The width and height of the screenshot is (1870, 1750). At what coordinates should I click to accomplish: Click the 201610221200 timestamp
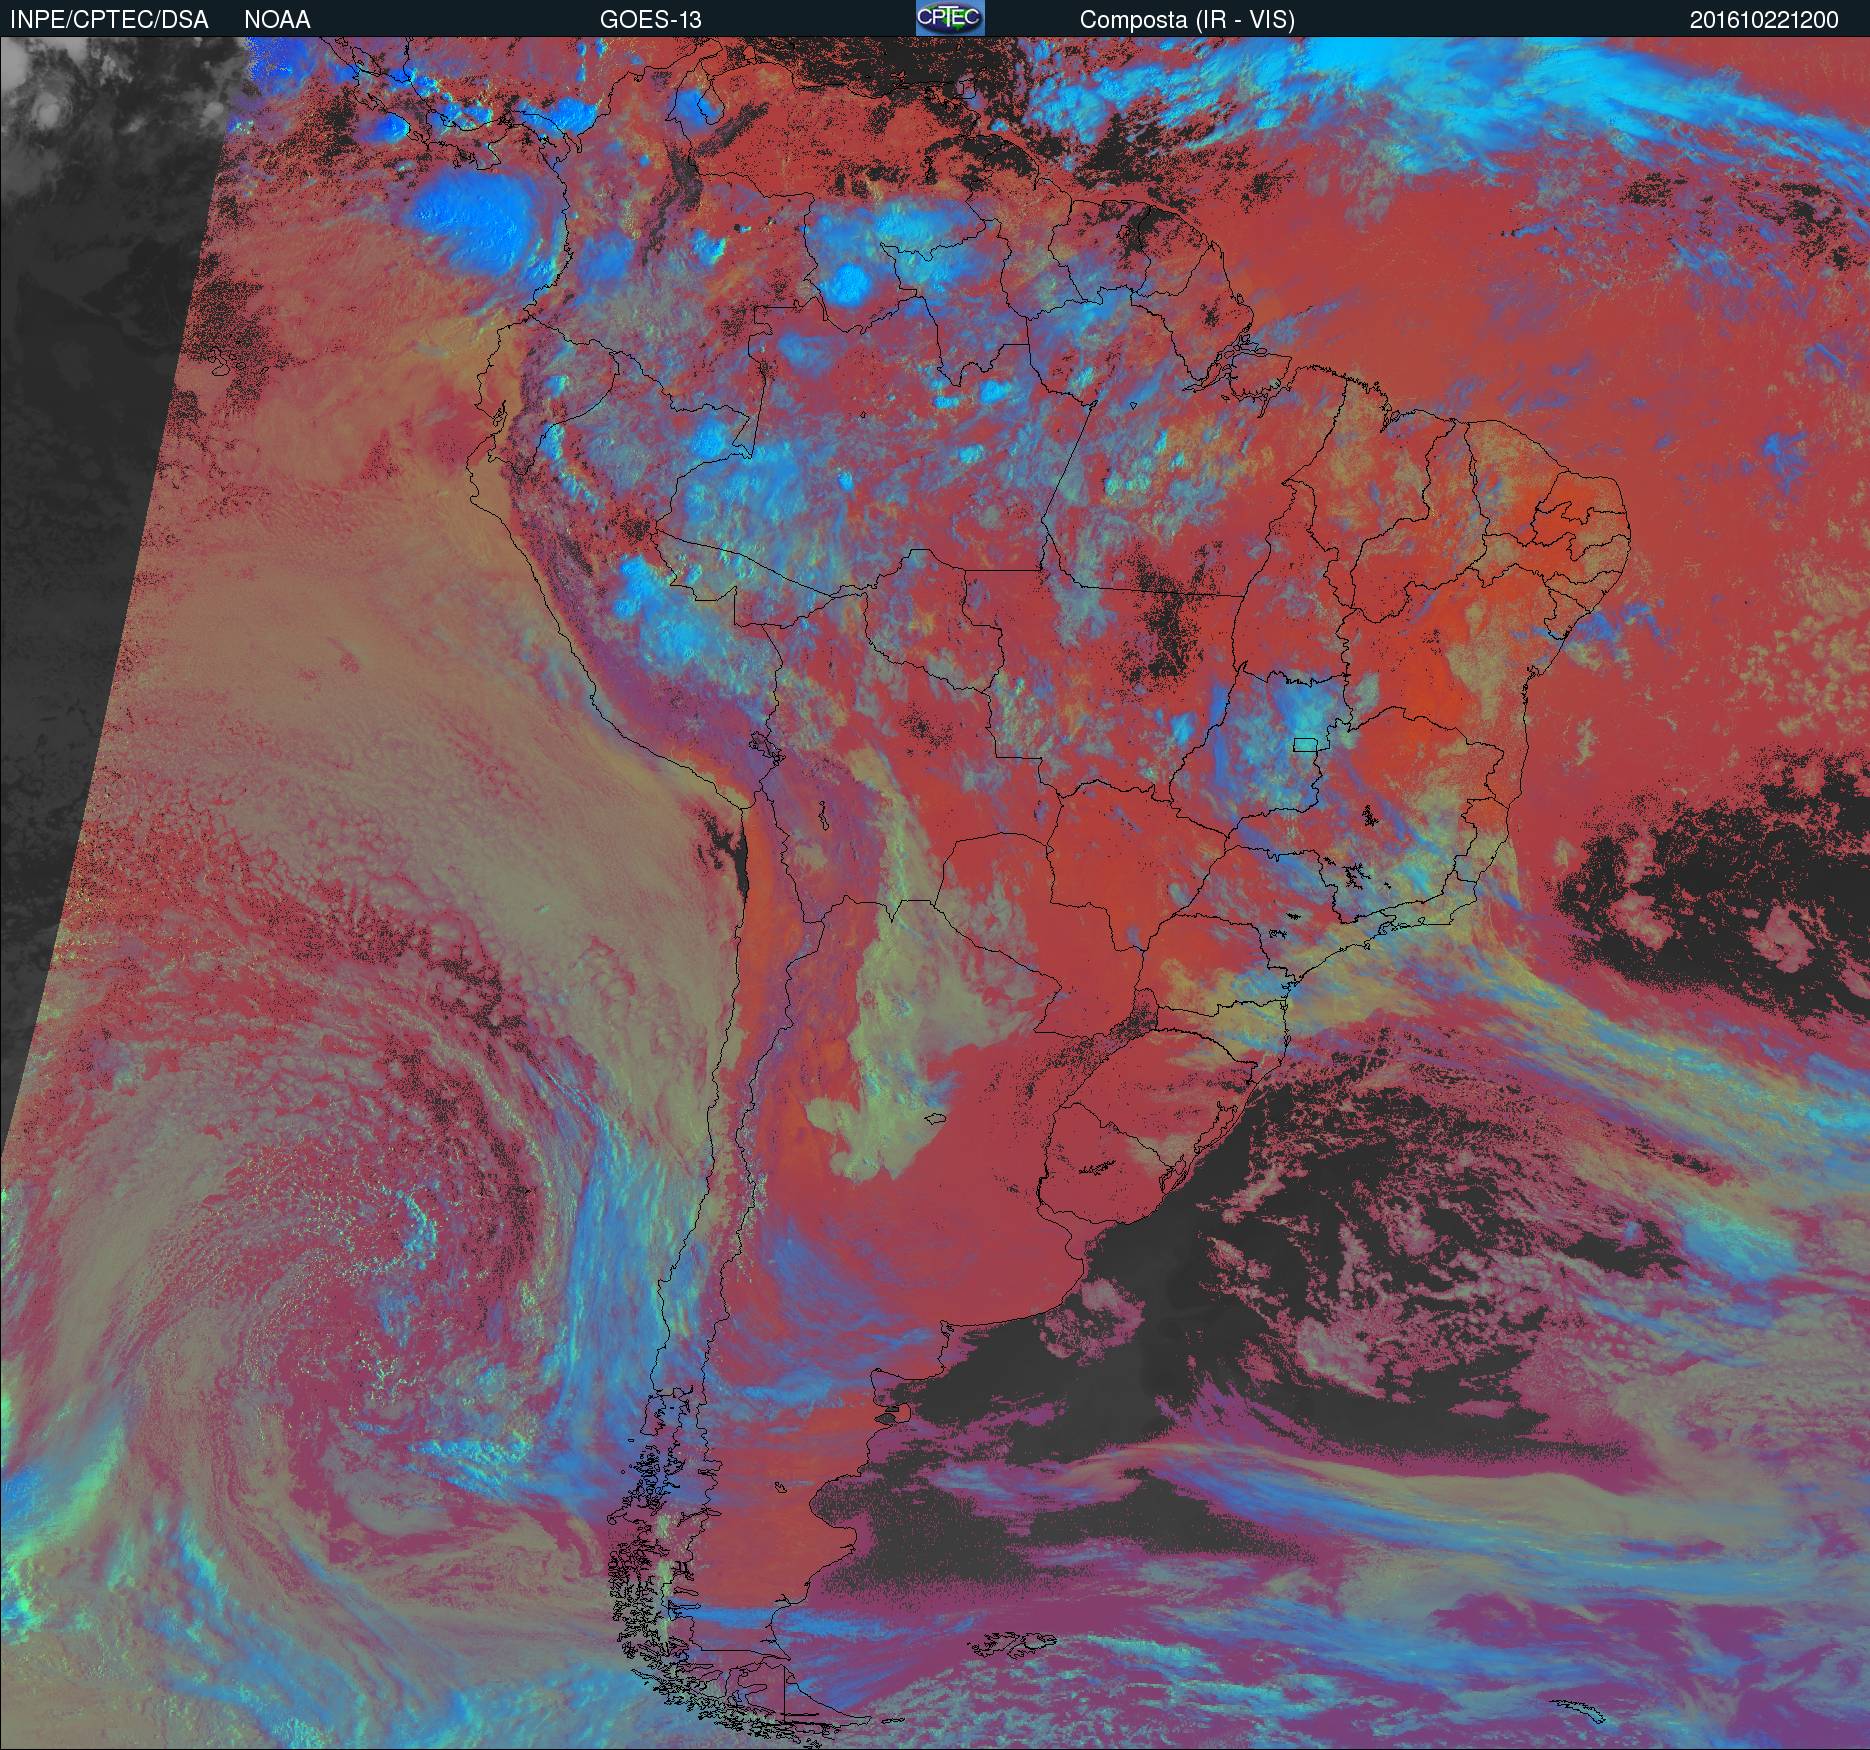coord(1764,20)
